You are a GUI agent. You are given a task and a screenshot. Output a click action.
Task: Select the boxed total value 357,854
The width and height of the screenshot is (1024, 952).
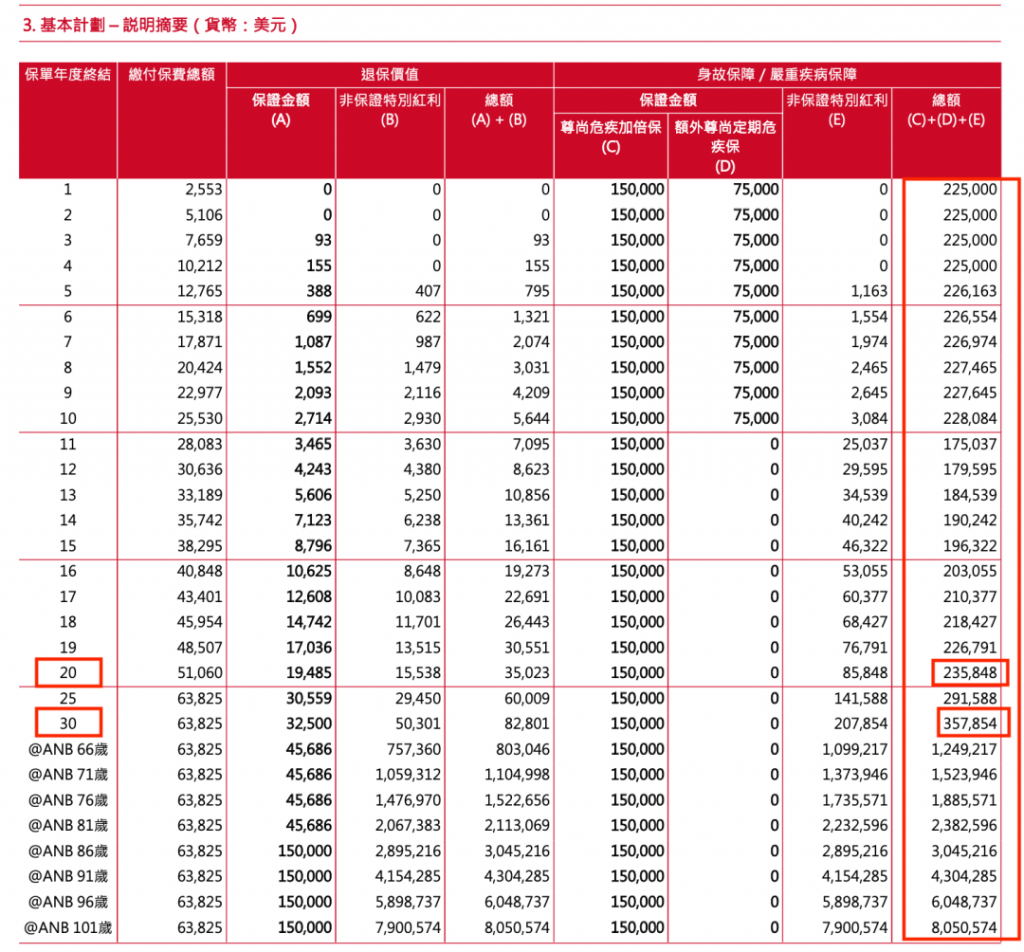[x=972, y=722]
